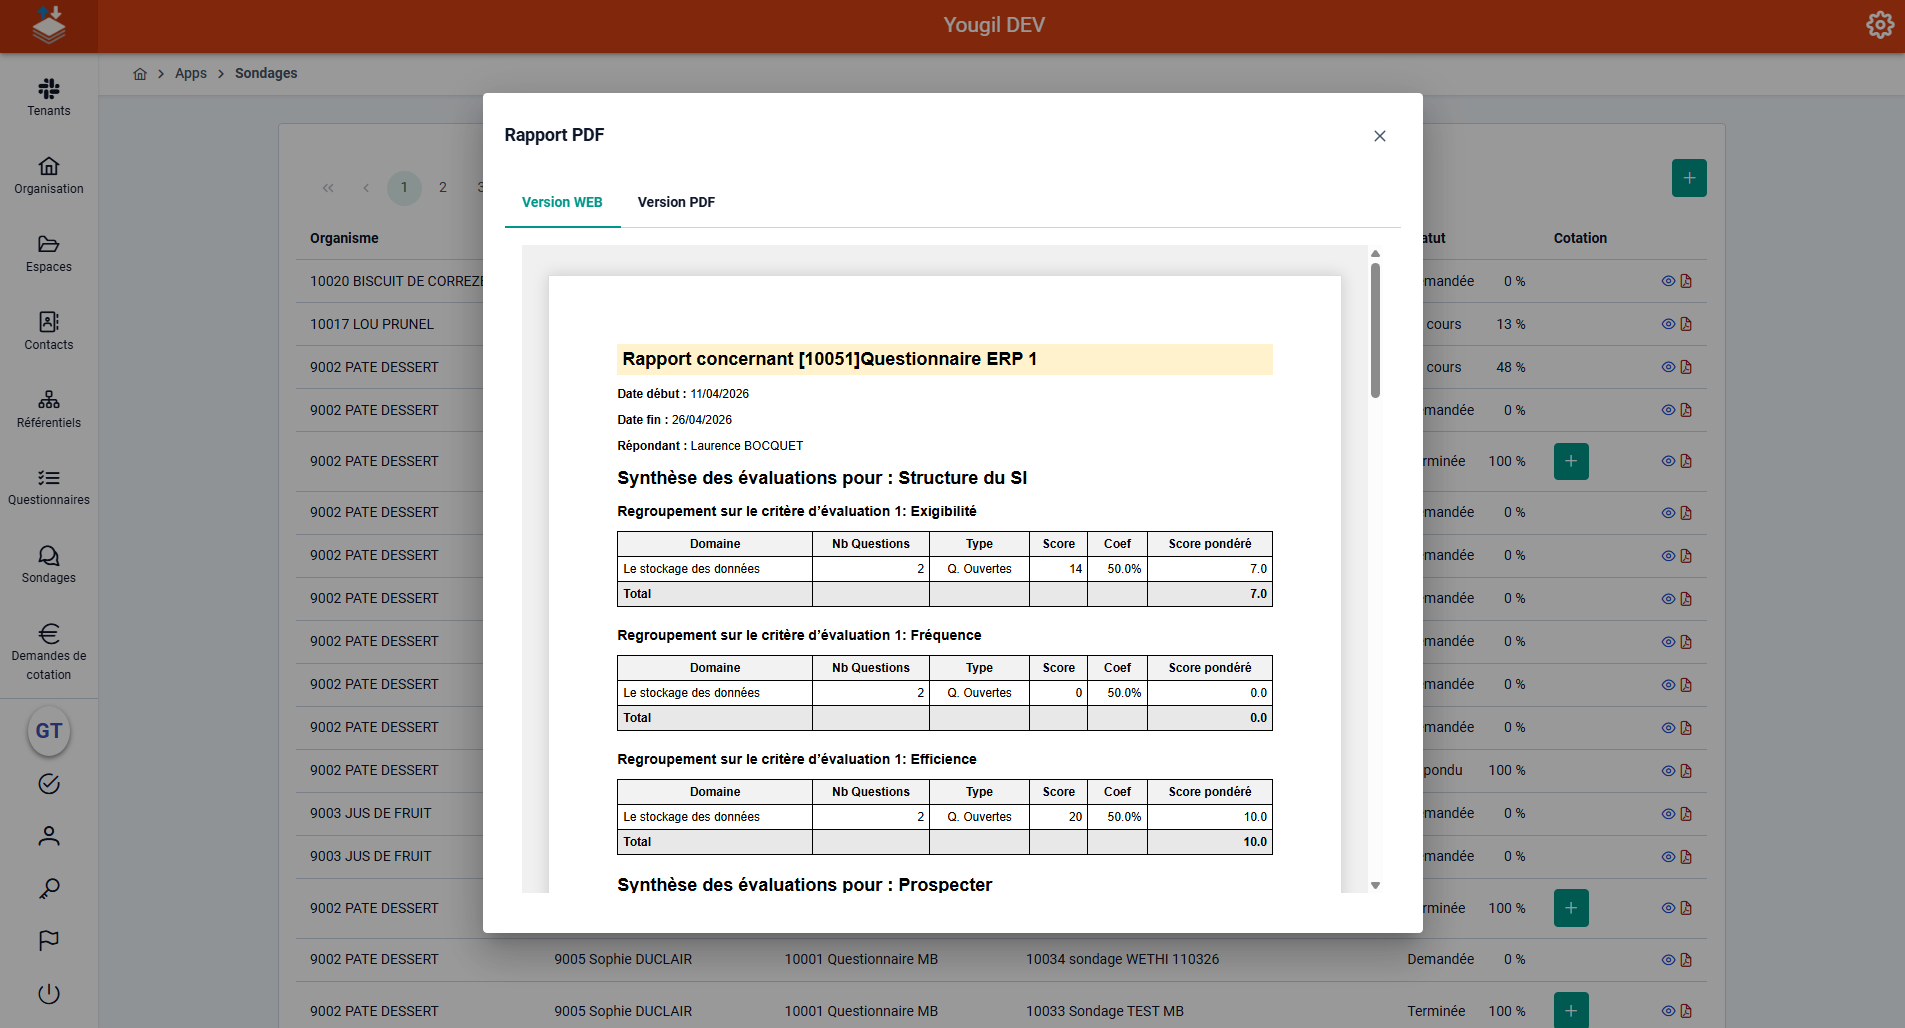Viewport: 1905px width, 1028px height.
Task: Select the Version WEB tab
Action: coord(562,202)
